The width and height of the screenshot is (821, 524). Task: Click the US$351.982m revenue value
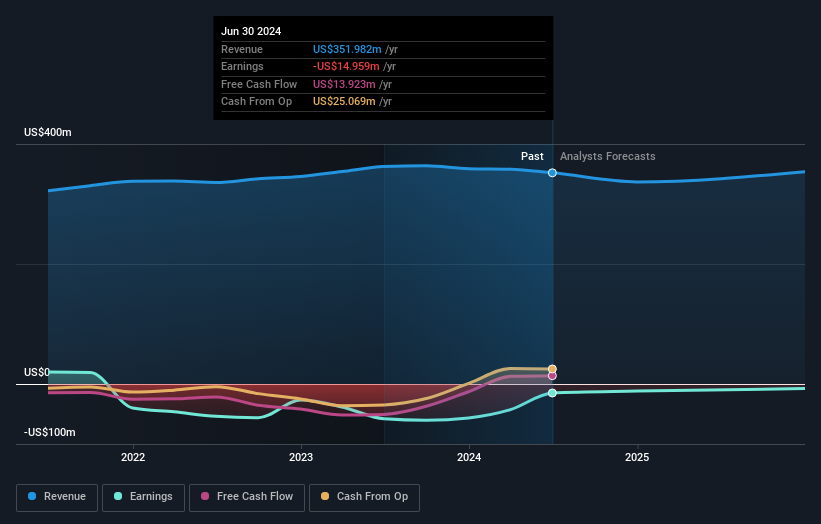point(347,49)
